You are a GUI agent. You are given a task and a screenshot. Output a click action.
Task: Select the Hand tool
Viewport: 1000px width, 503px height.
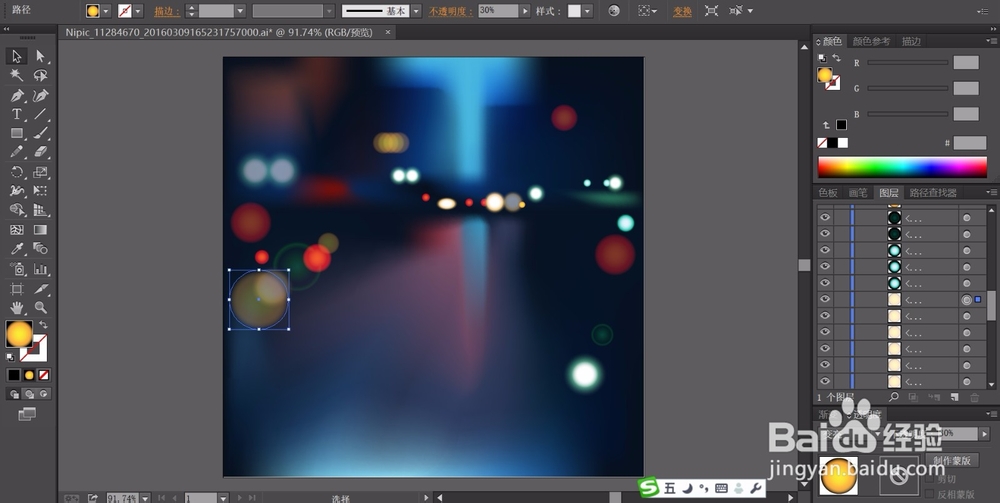pos(17,308)
